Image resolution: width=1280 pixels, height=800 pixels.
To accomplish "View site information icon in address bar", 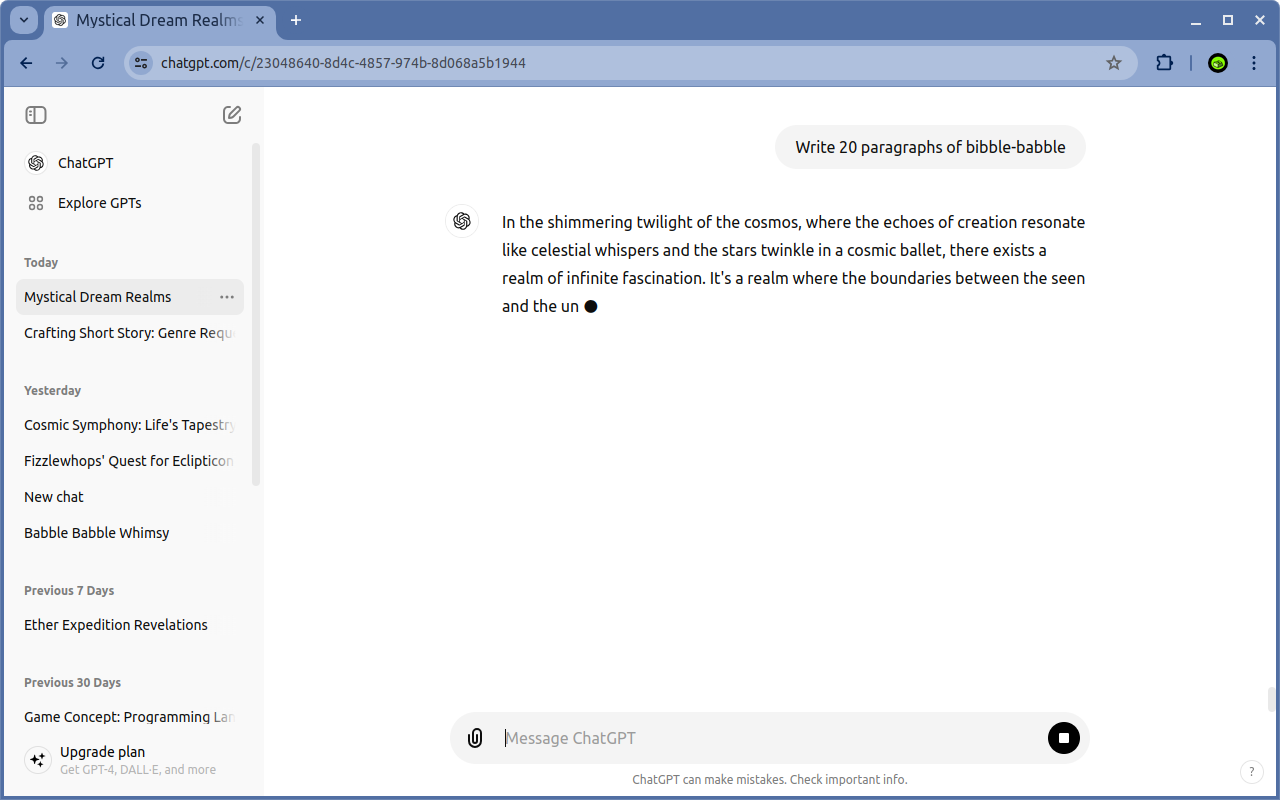I will click(x=141, y=63).
